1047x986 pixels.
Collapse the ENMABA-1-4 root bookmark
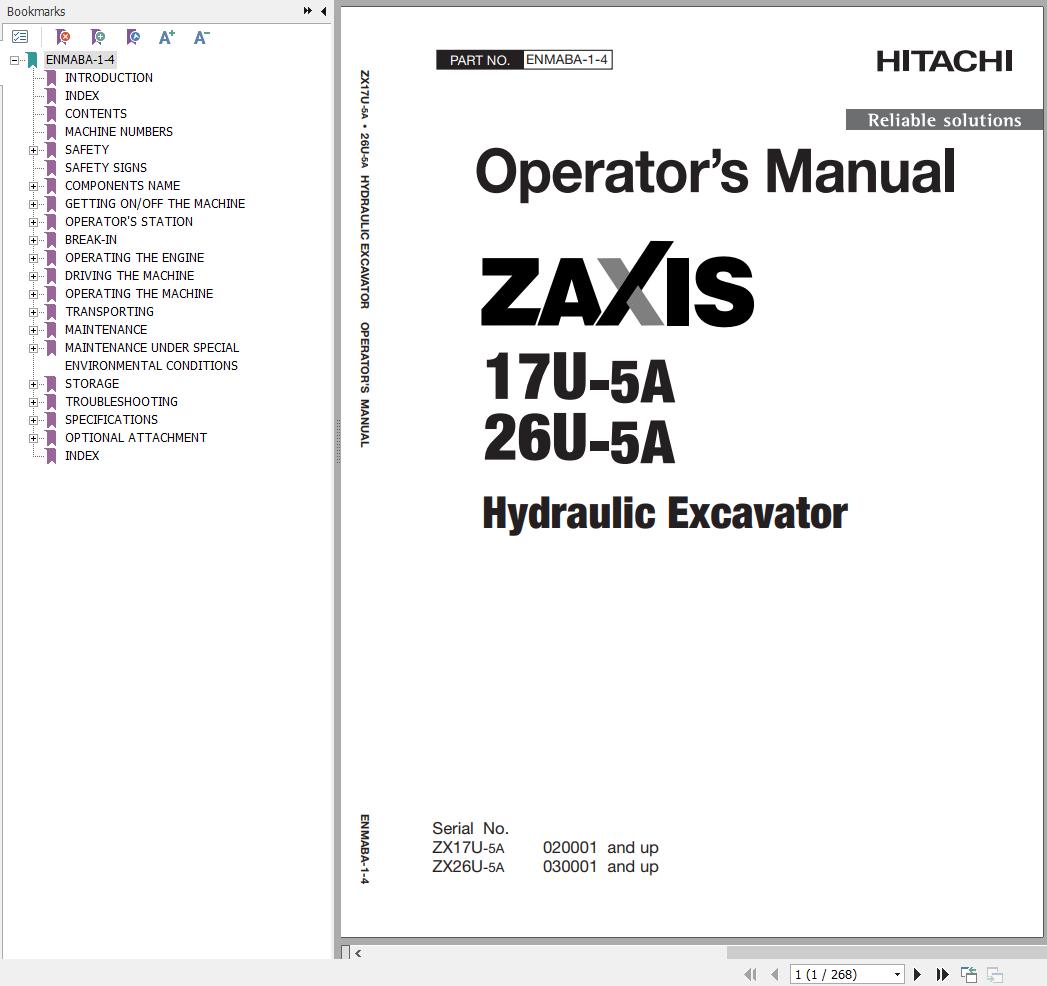click(14, 60)
